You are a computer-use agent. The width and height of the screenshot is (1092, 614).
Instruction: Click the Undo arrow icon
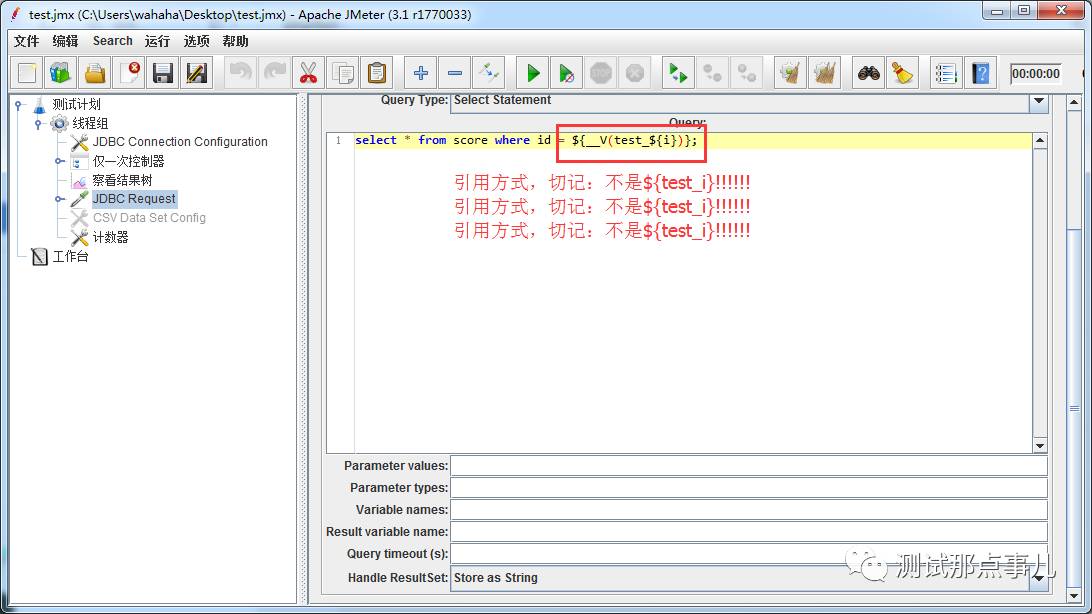click(240, 73)
